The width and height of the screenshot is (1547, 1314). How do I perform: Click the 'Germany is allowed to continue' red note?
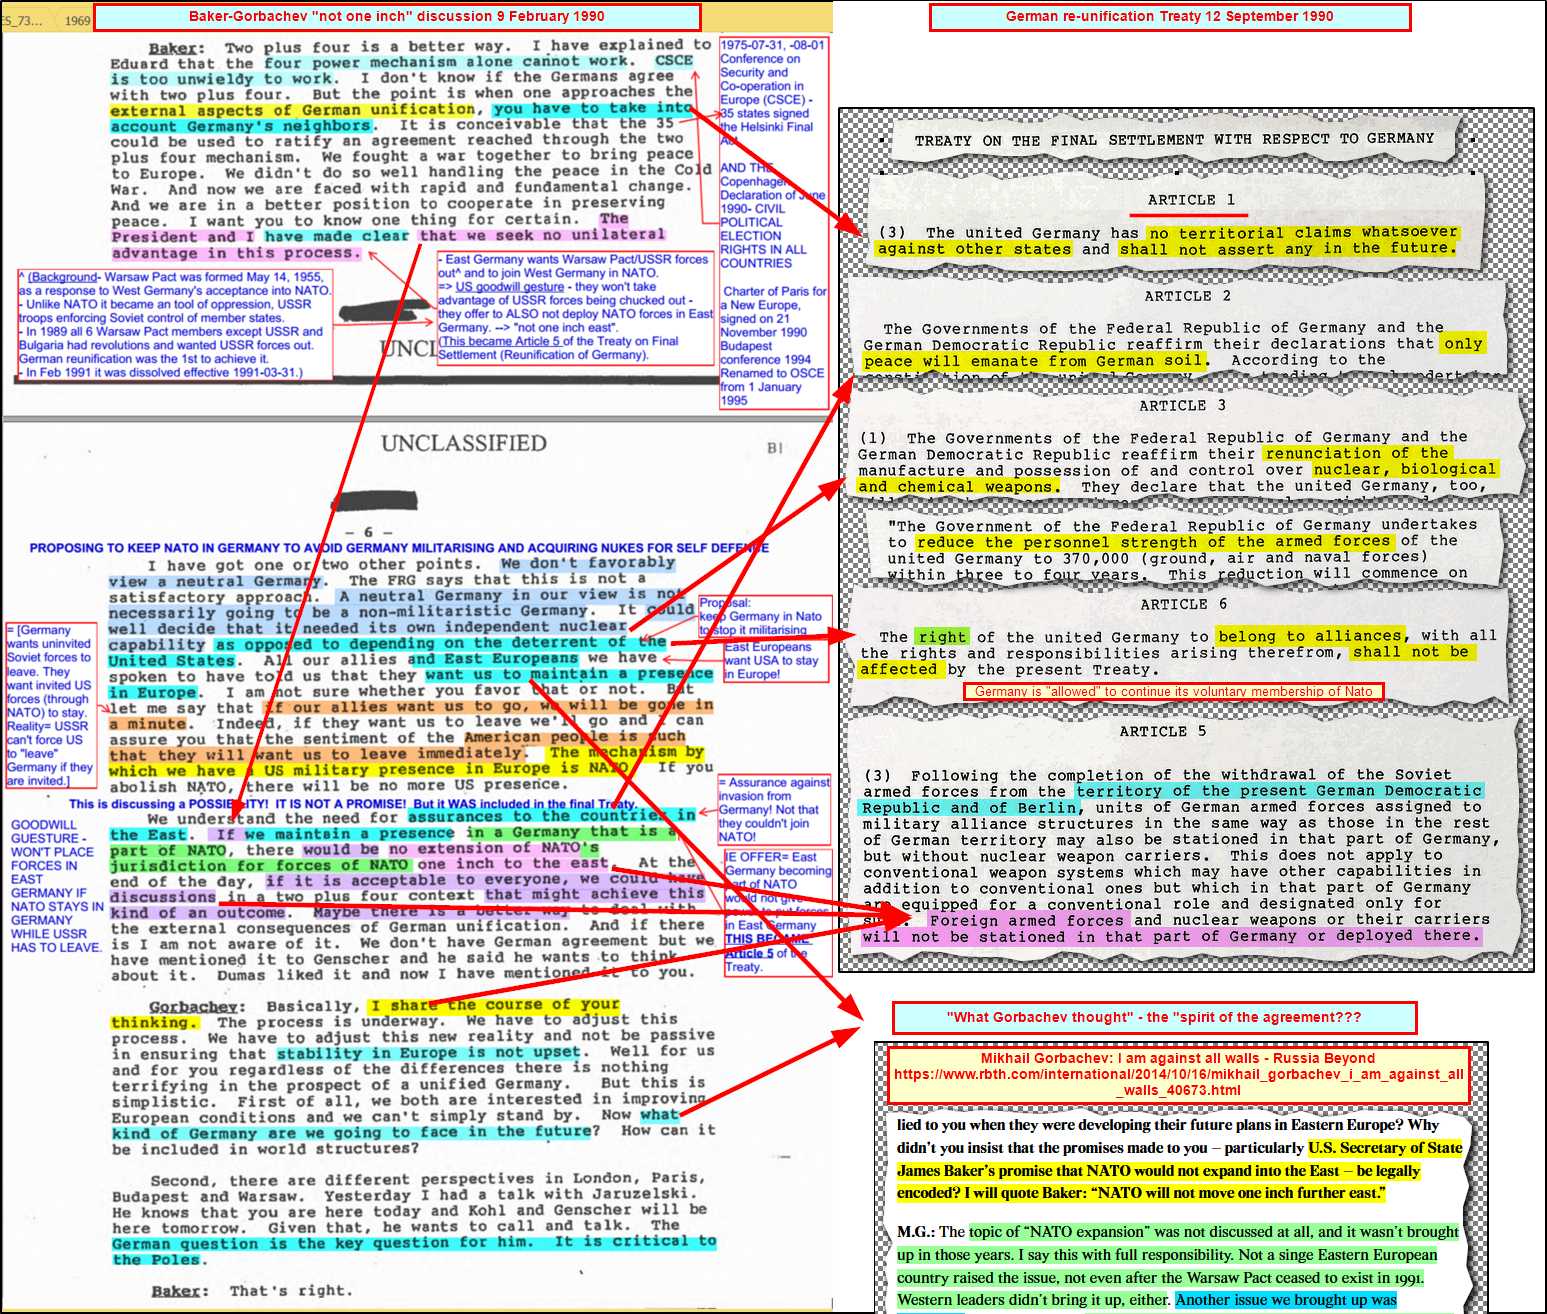[x=1174, y=691]
